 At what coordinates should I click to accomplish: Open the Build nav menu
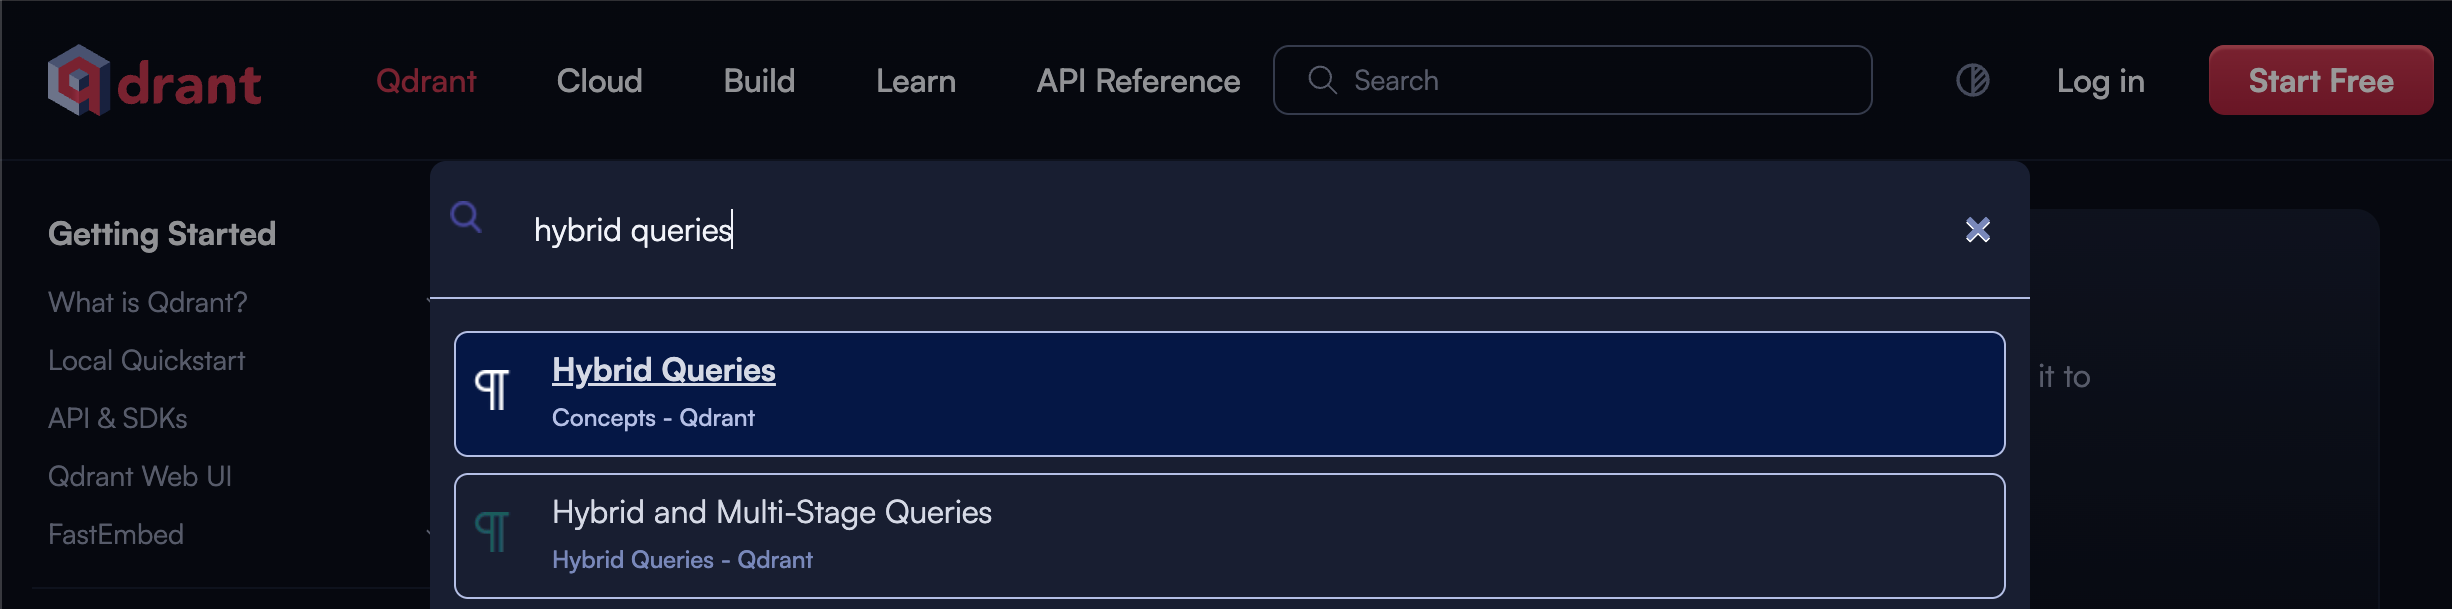click(x=759, y=81)
